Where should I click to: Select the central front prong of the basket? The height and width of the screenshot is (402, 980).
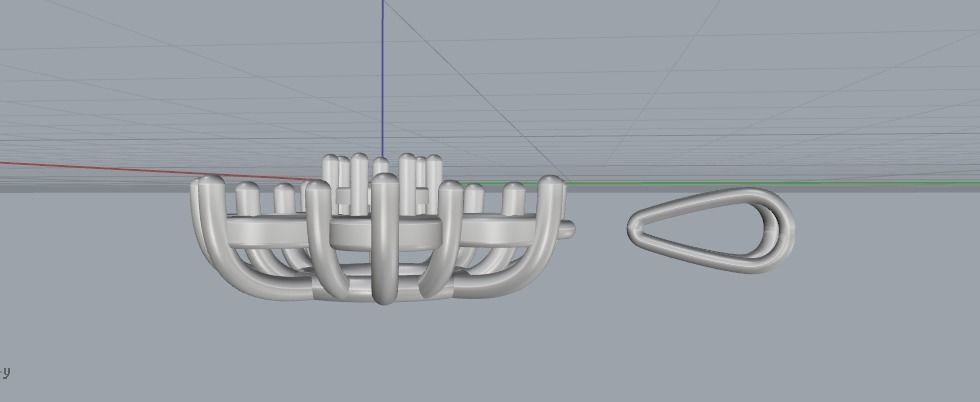384,239
